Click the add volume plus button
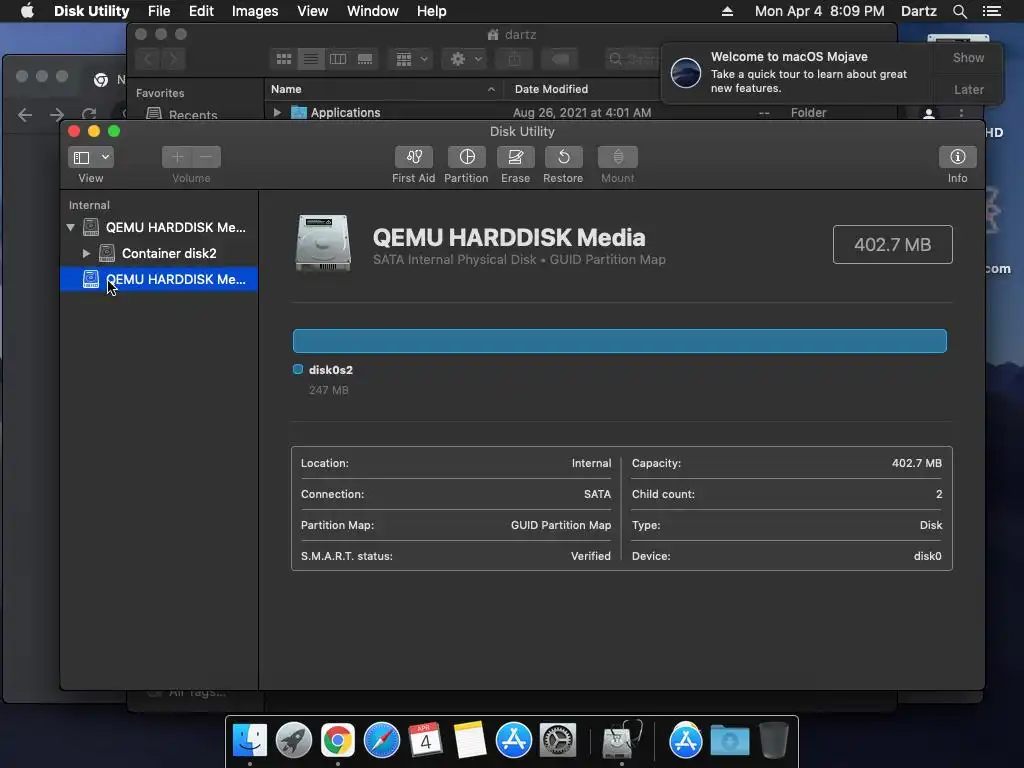1024x768 pixels. 177,157
